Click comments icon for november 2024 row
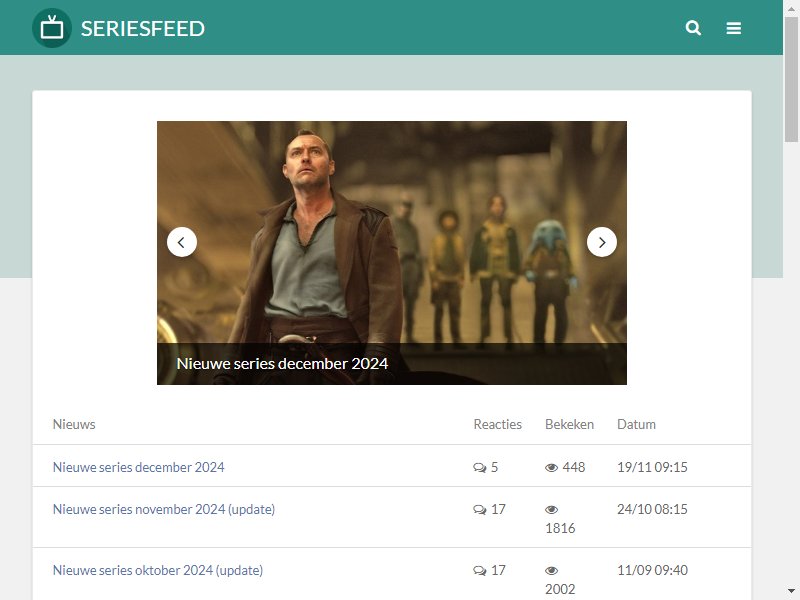Viewport: 800px width, 600px height. 480,510
